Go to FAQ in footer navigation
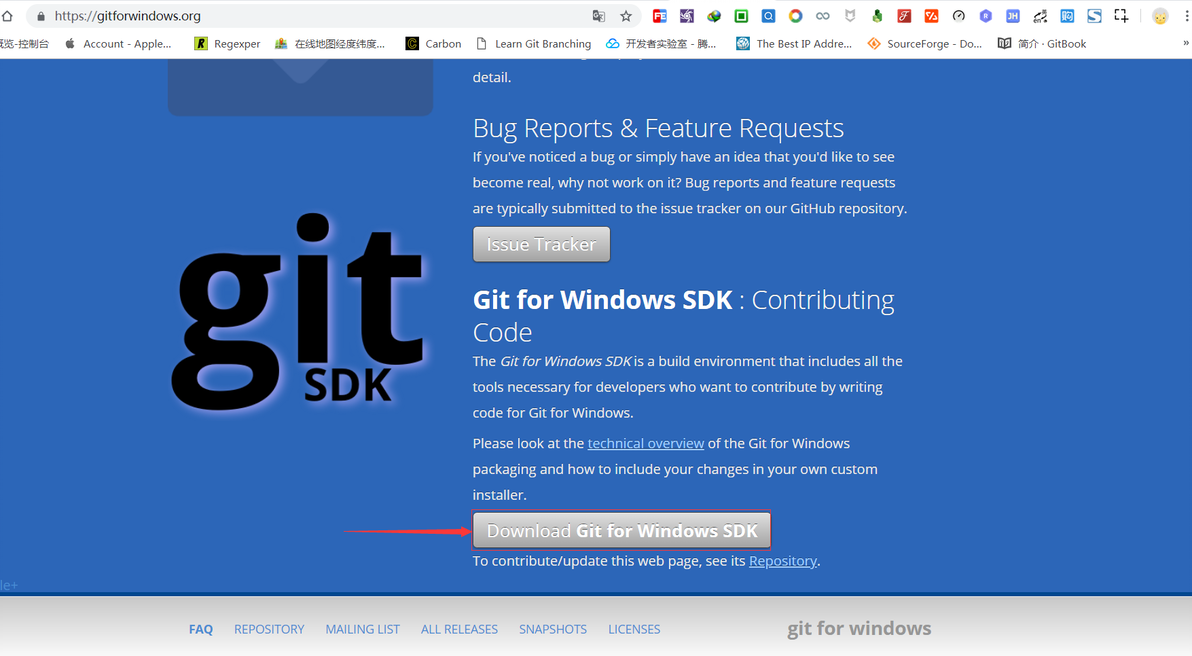 click(x=201, y=629)
